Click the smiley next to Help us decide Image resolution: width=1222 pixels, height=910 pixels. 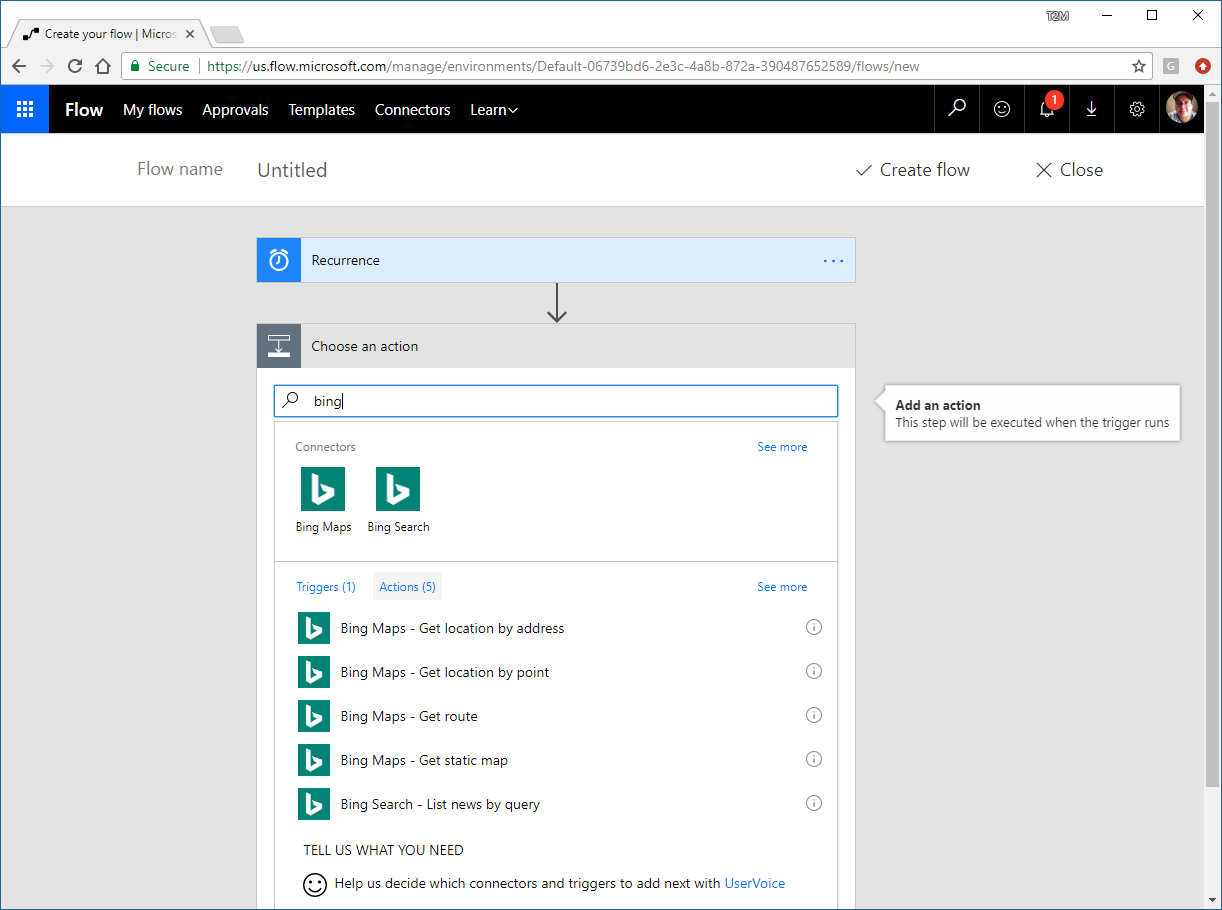pos(314,885)
